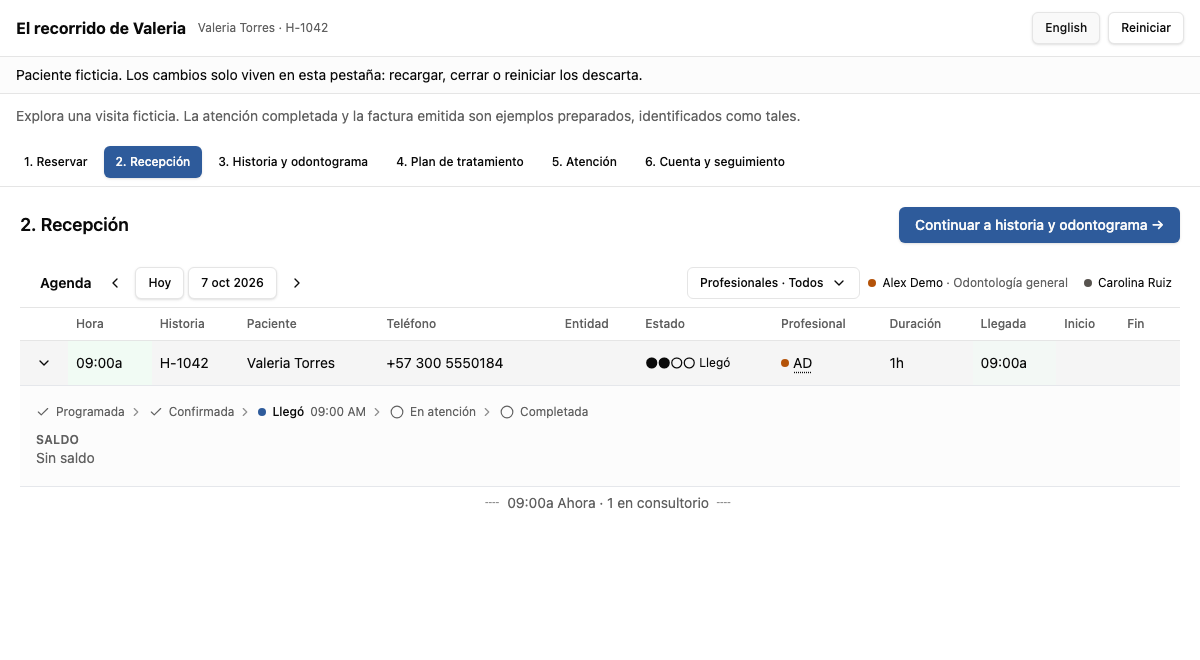Select the Llegó status step
Image resolution: width=1200 pixels, height=660 pixels.
[x=312, y=412]
